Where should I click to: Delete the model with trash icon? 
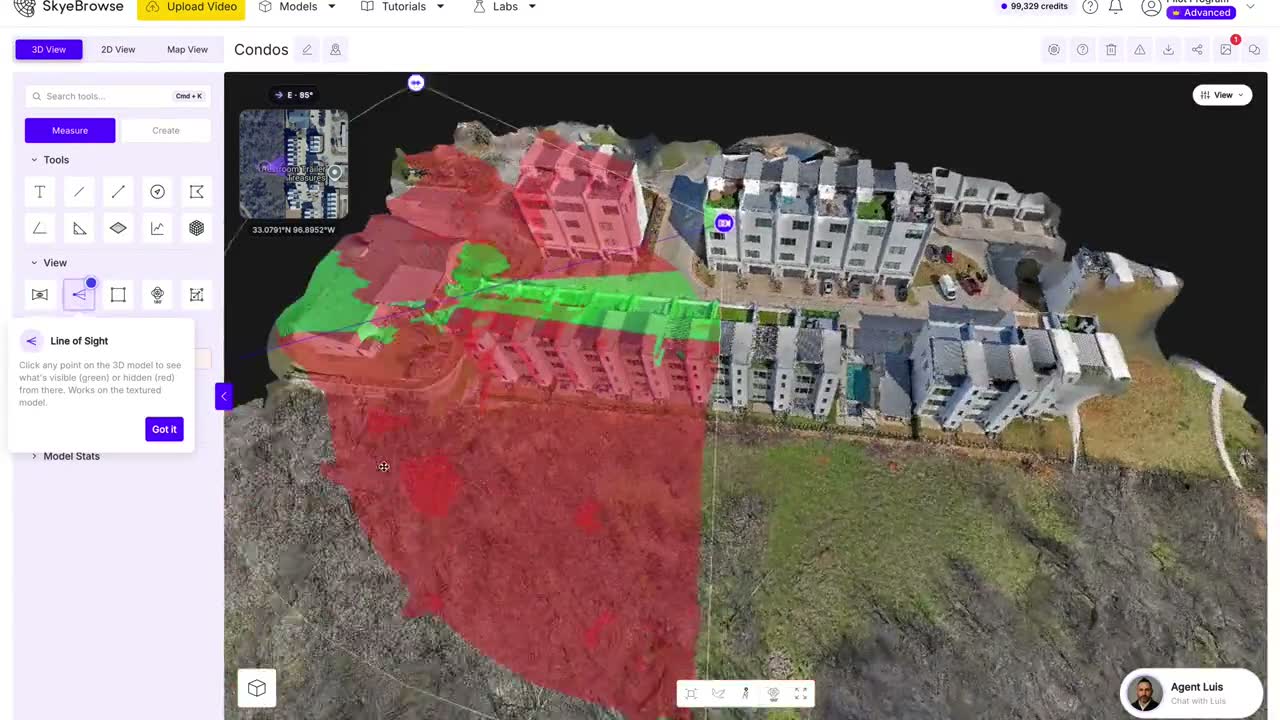(x=1111, y=50)
